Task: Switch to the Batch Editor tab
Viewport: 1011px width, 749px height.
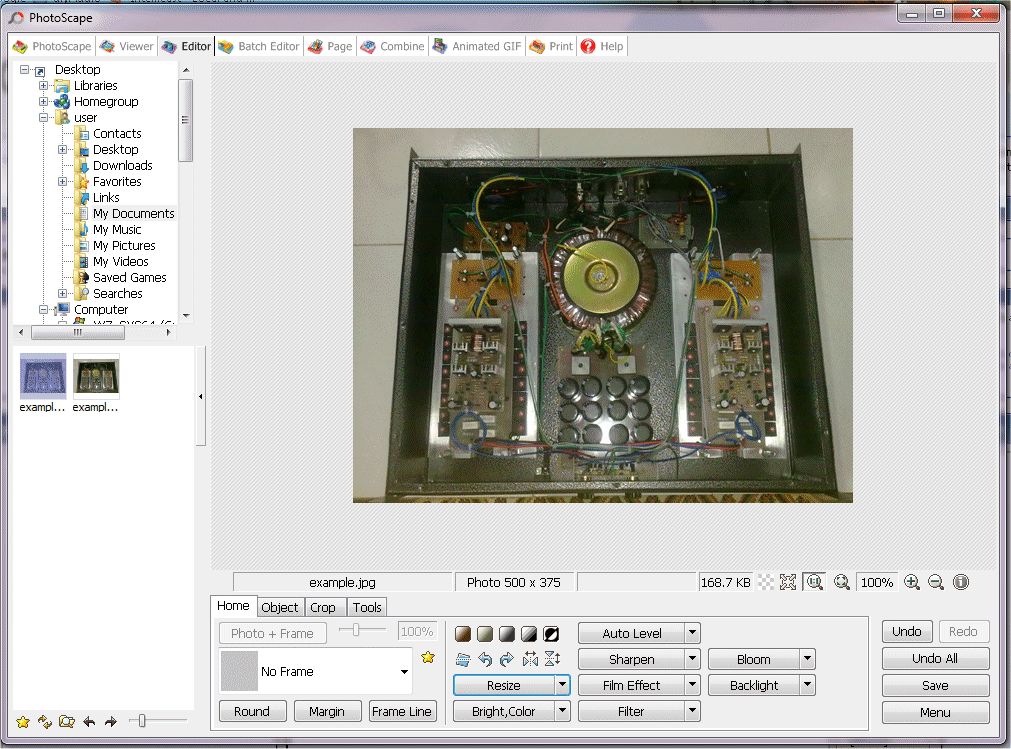Action: [259, 46]
